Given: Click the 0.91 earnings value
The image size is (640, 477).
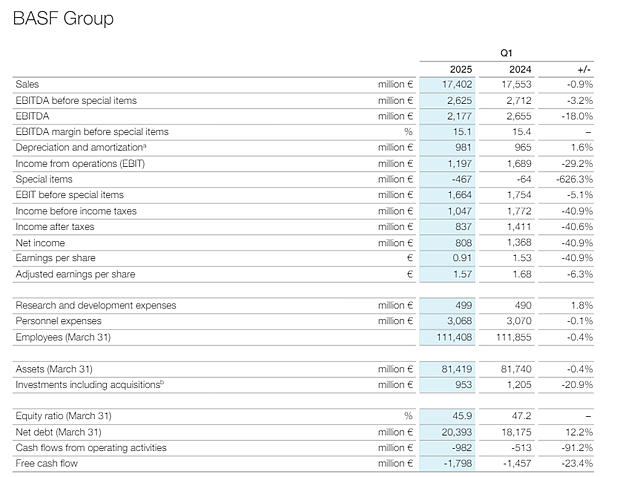Looking at the screenshot, I should (x=462, y=258).
